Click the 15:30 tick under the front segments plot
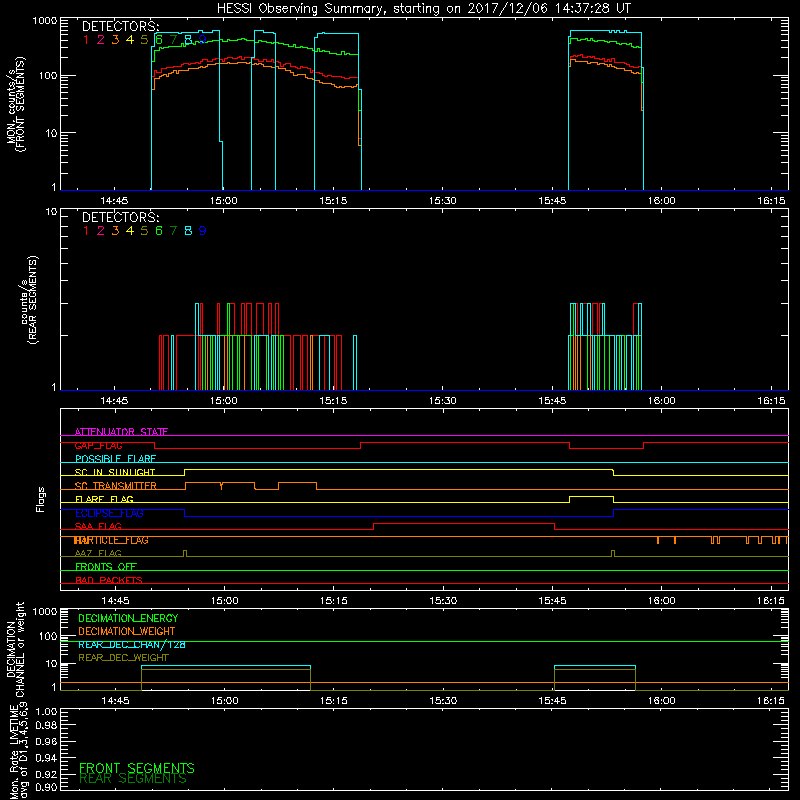 [442, 201]
